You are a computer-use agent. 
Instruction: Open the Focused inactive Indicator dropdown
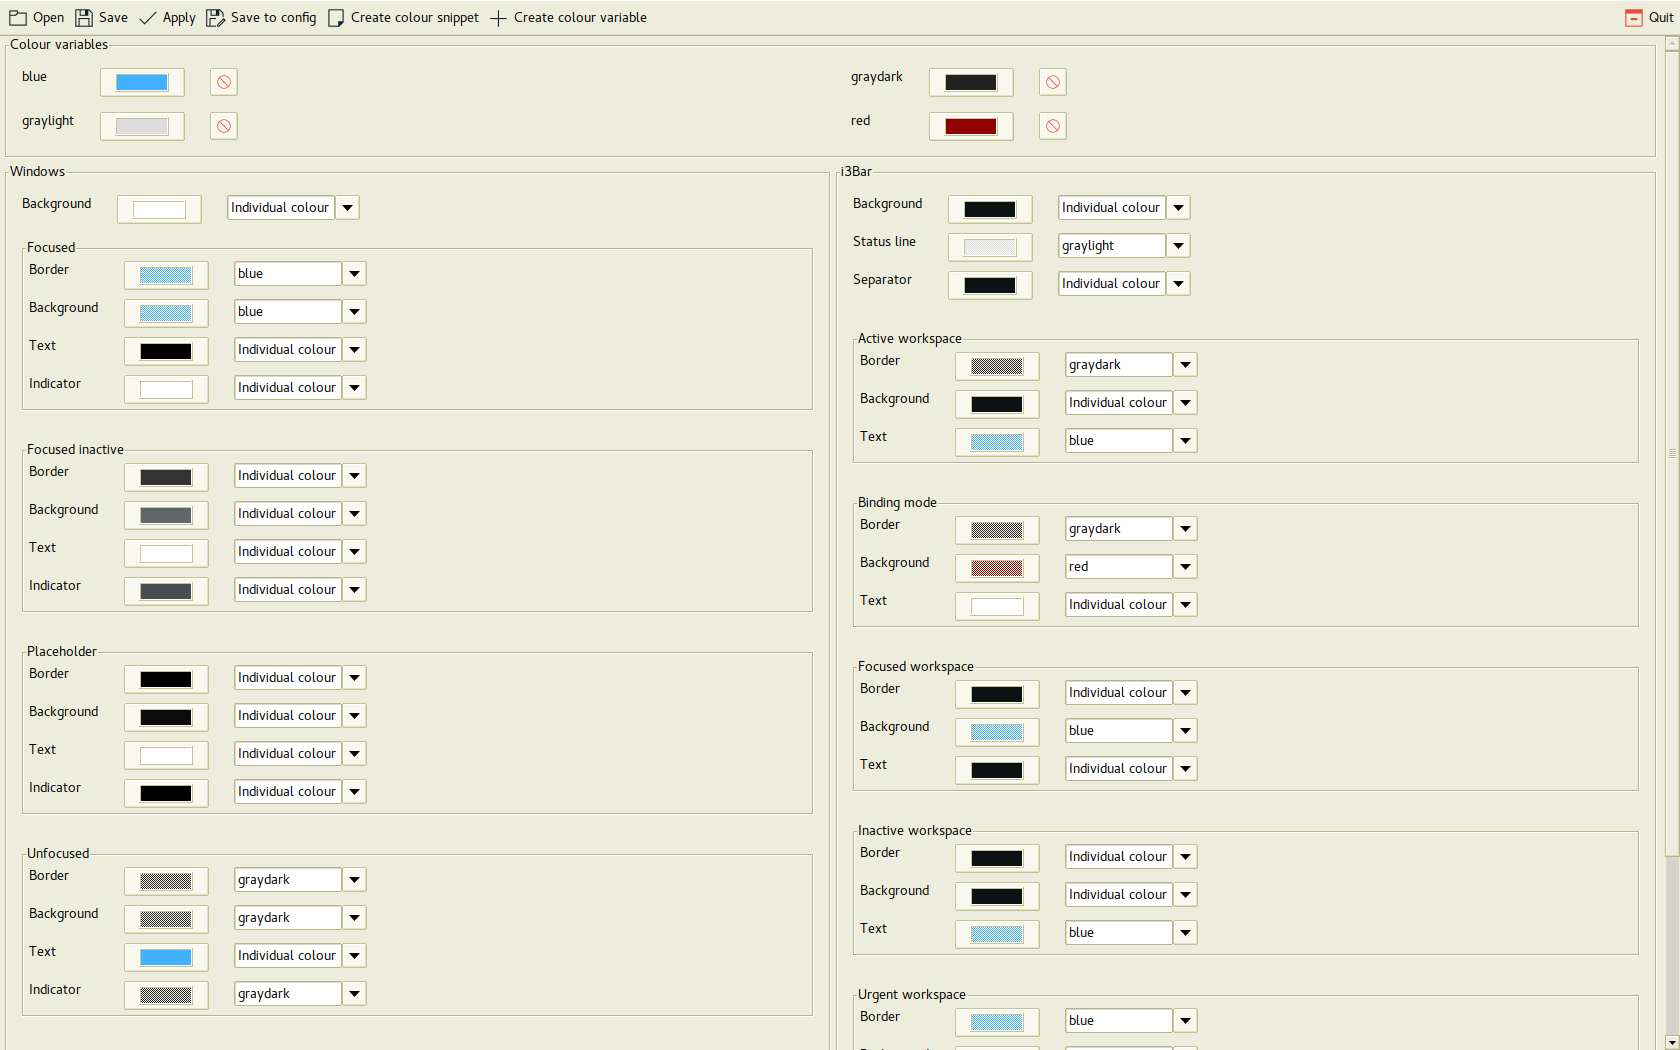click(x=354, y=590)
